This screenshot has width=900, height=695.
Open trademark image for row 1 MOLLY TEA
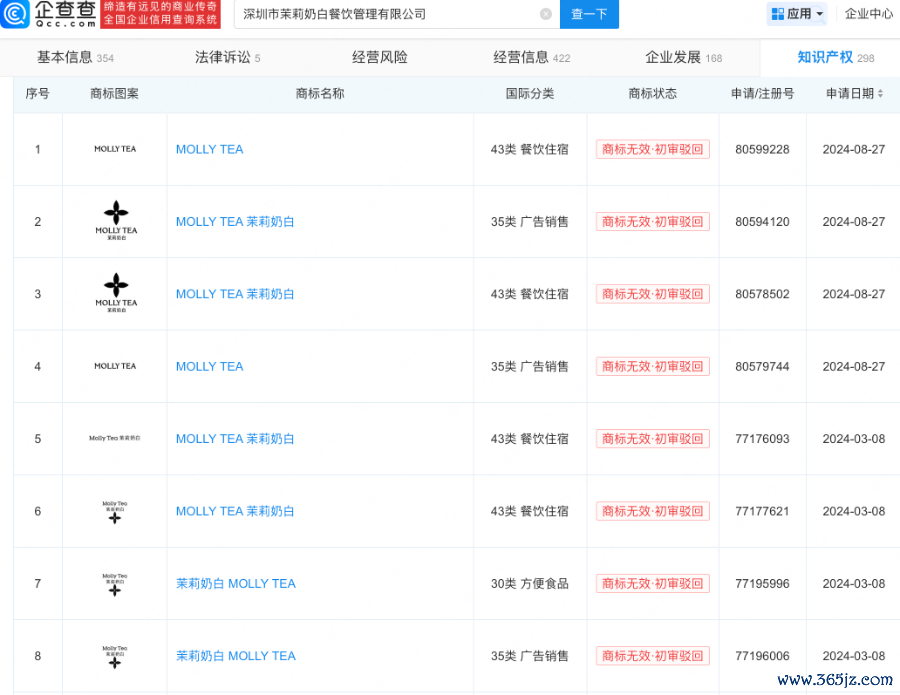115,149
